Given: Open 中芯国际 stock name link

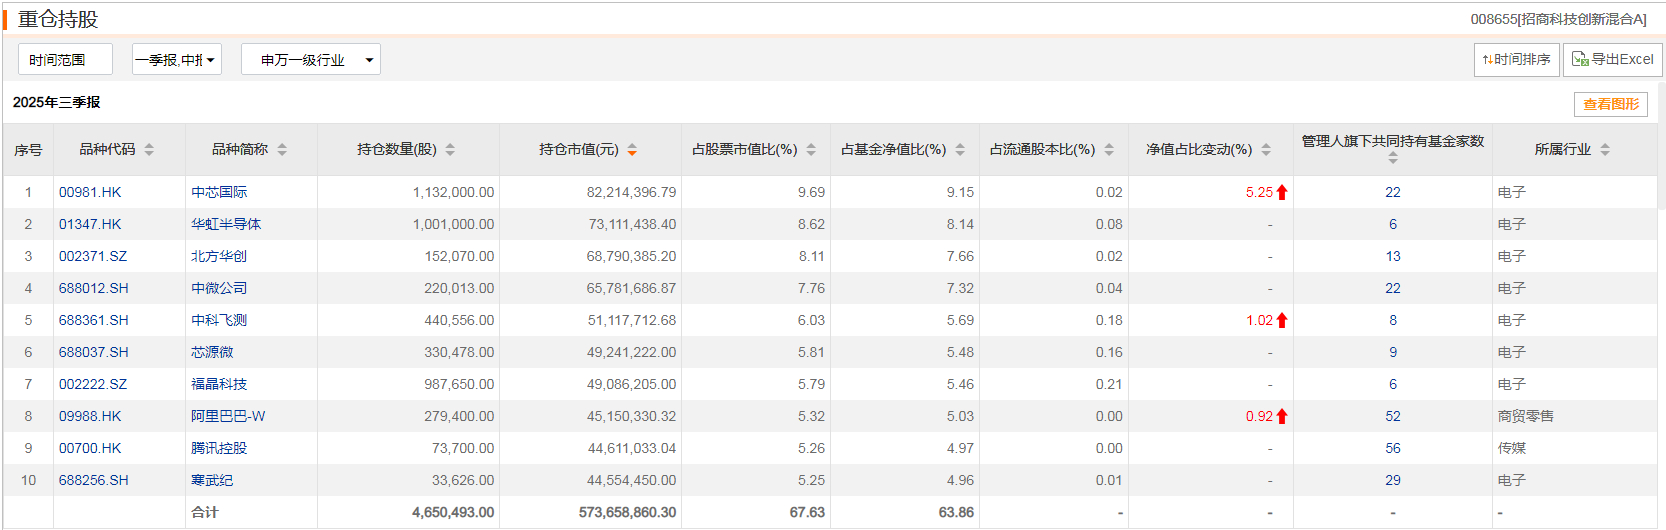Looking at the screenshot, I should (x=219, y=193).
